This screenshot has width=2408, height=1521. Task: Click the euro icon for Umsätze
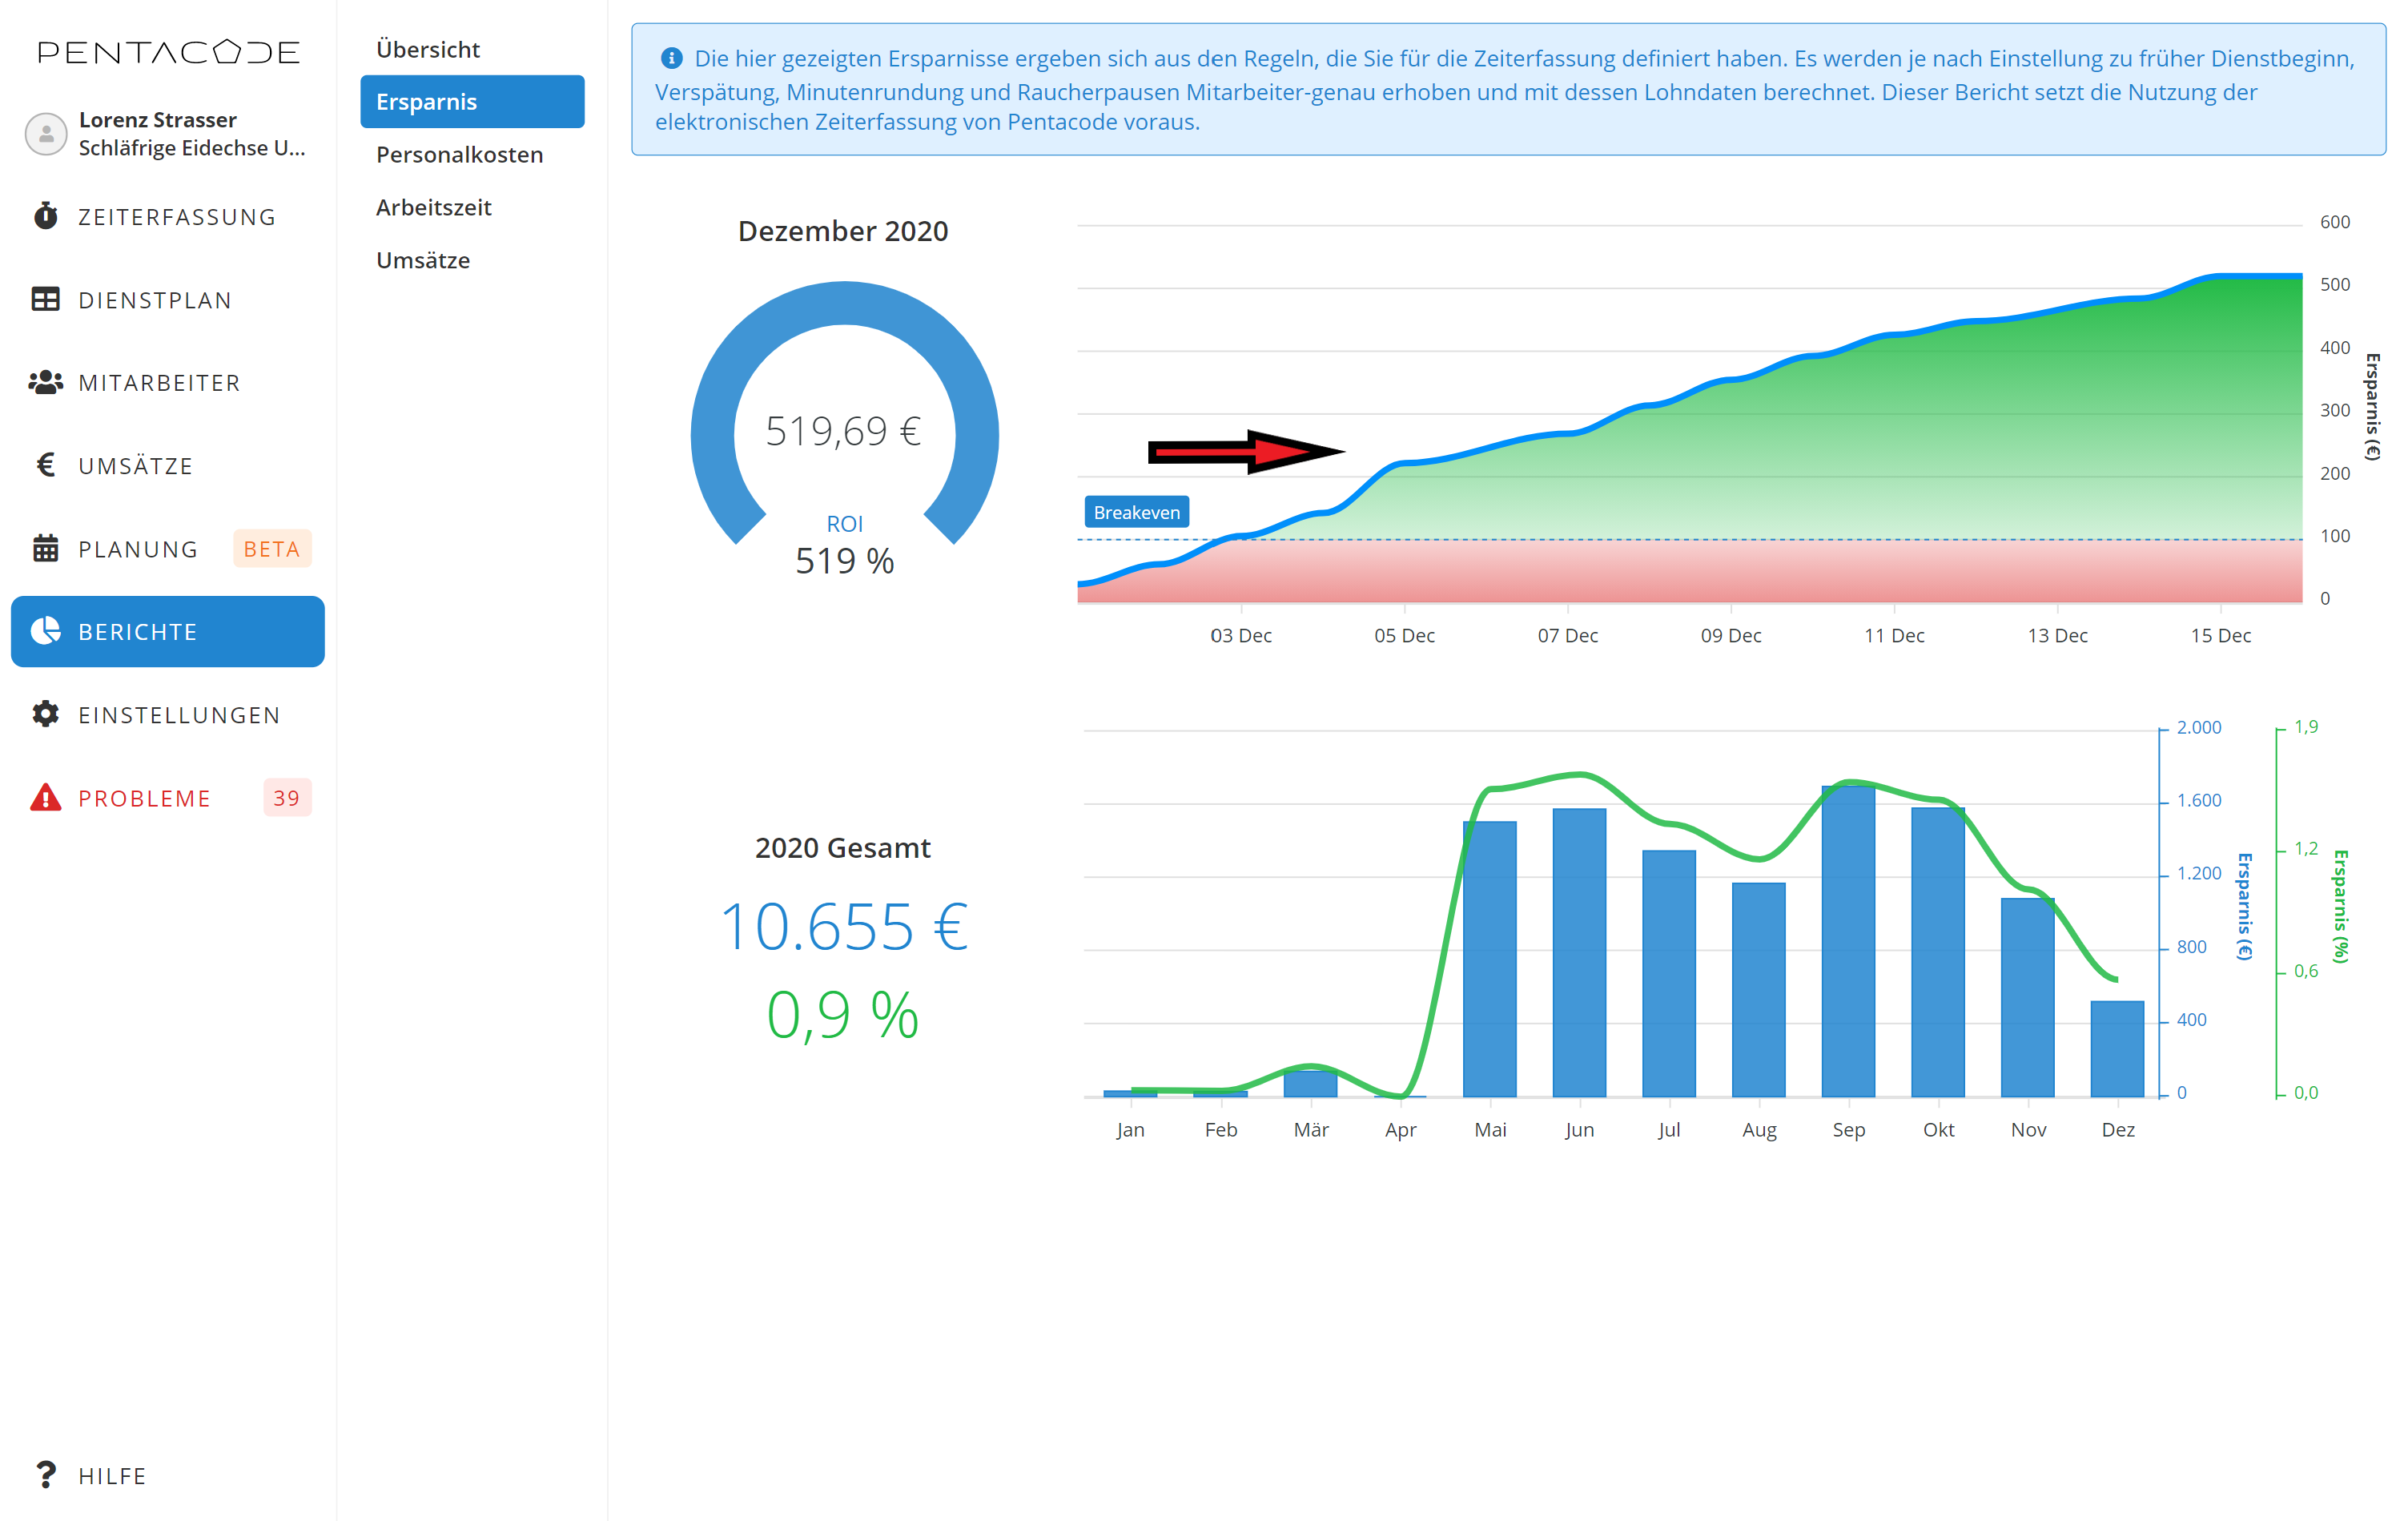pyautogui.click(x=45, y=465)
